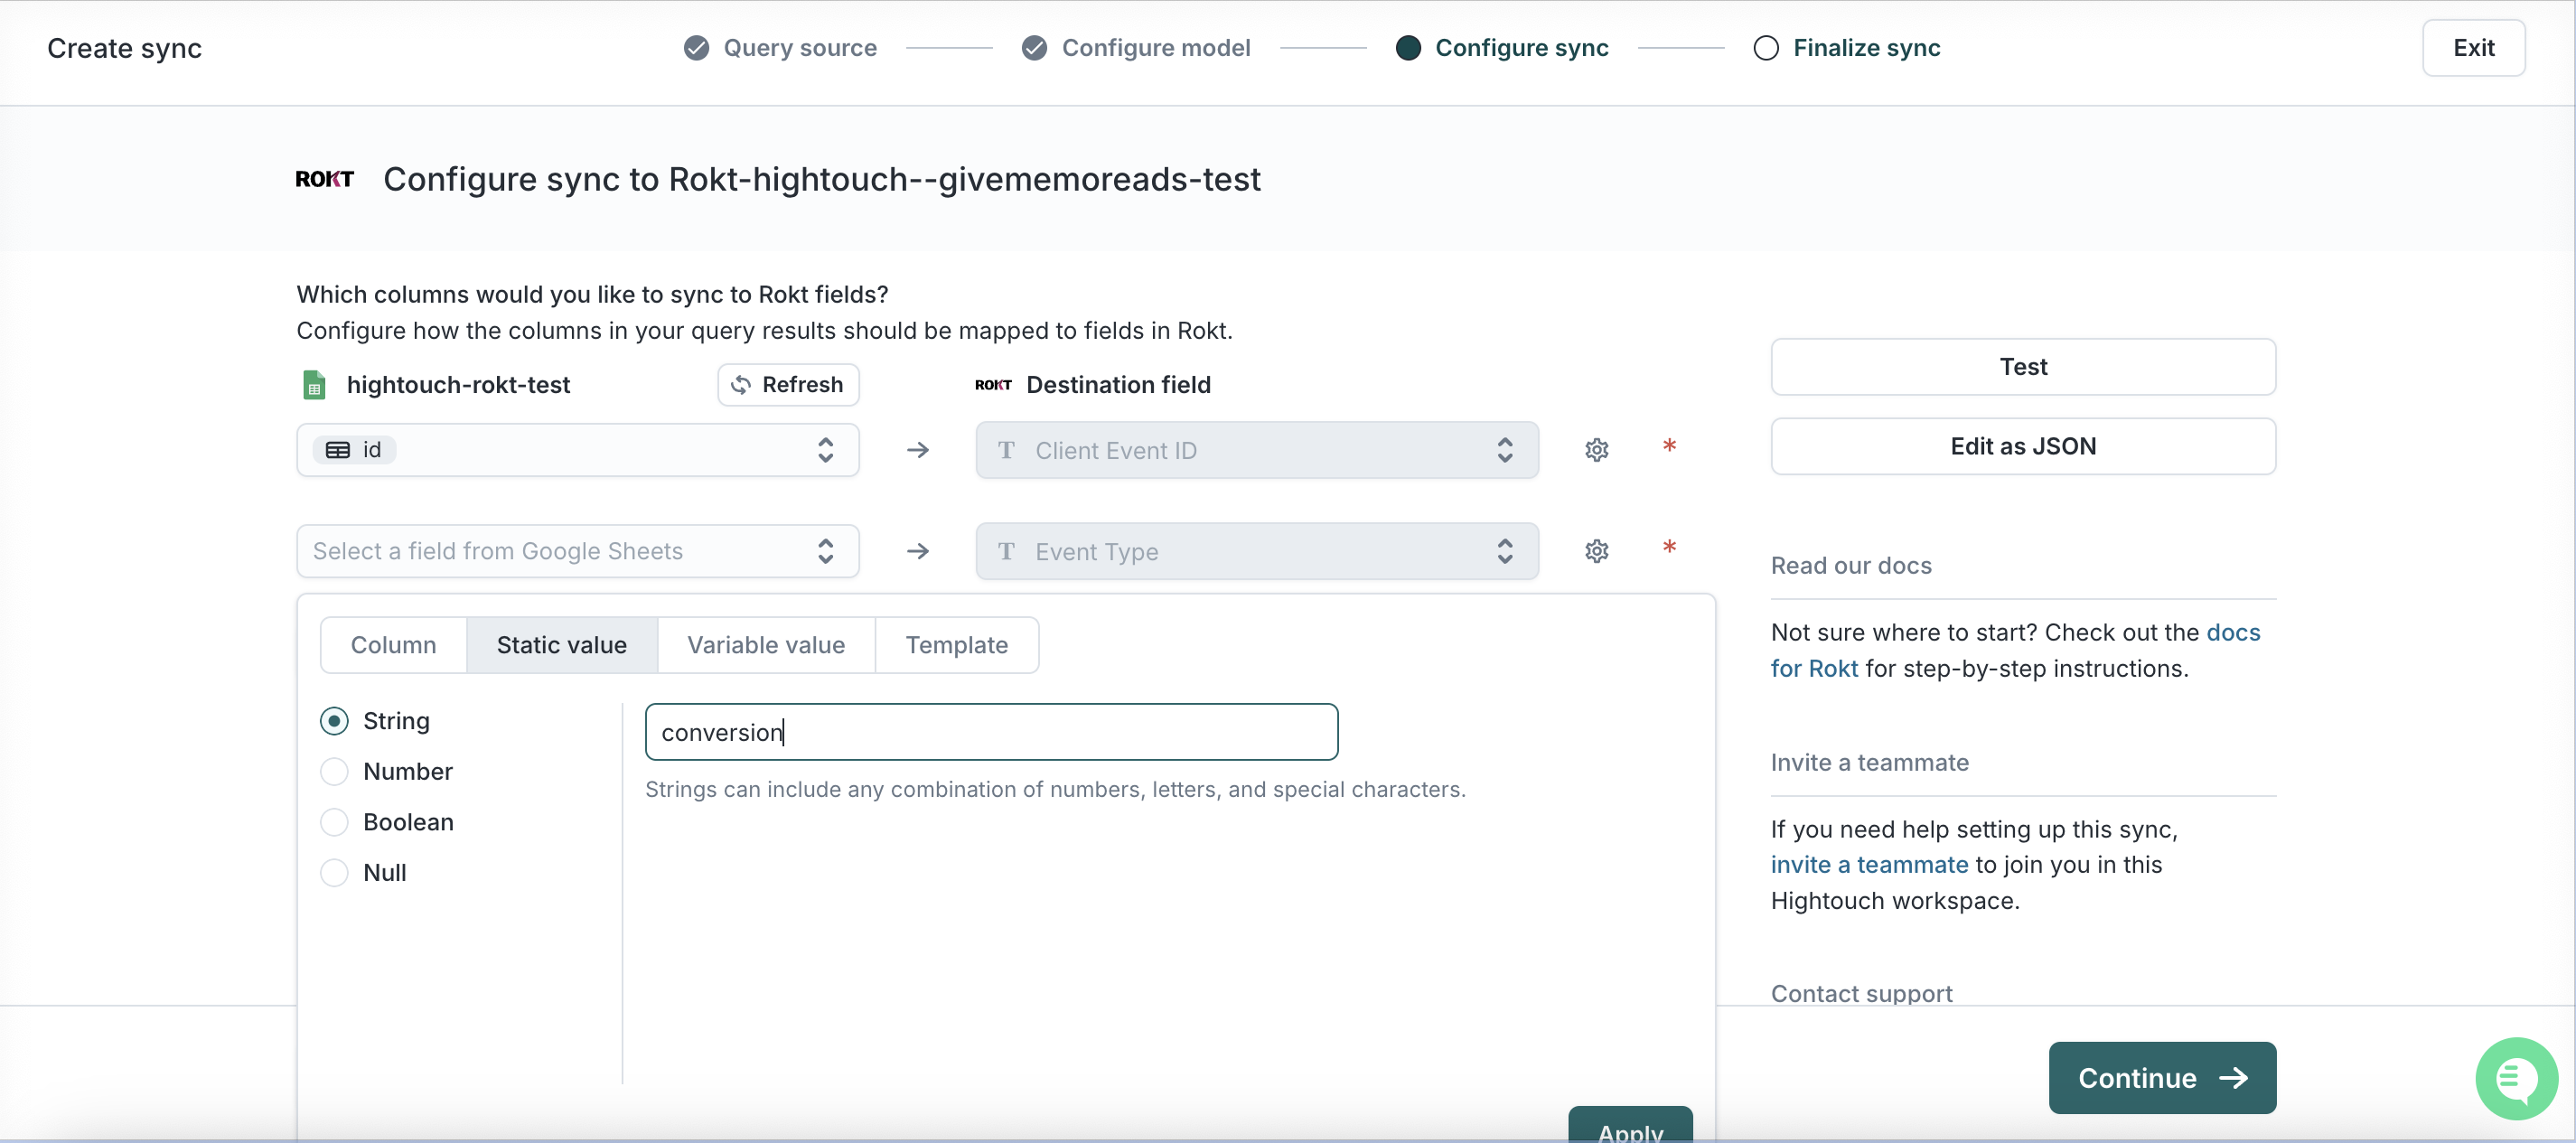Click the Configure sync step label
Image resolution: width=2576 pixels, height=1143 pixels.
[1522, 48]
